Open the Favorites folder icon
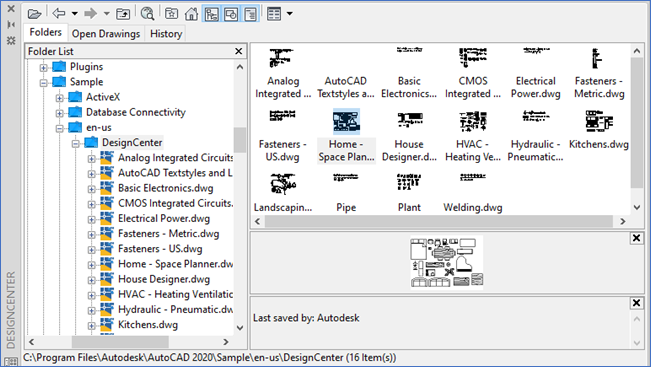This screenshot has width=651, height=367. point(171,14)
